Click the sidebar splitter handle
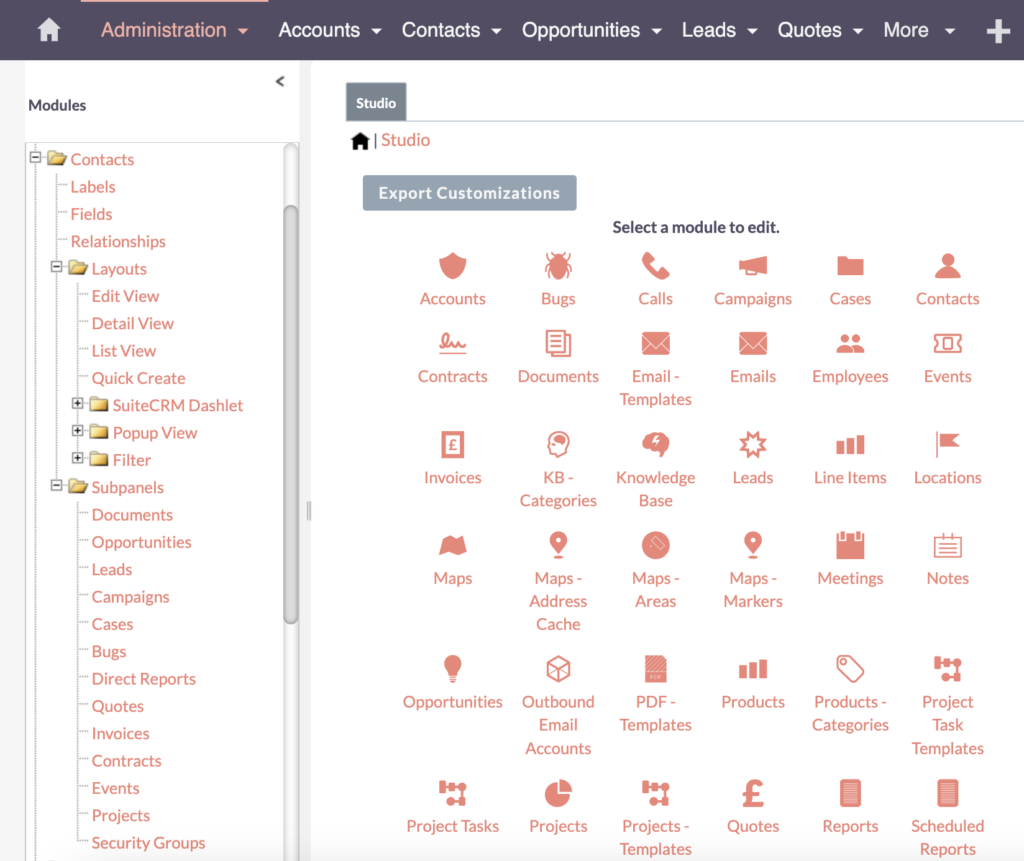1024x861 pixels. pos(309,510)
